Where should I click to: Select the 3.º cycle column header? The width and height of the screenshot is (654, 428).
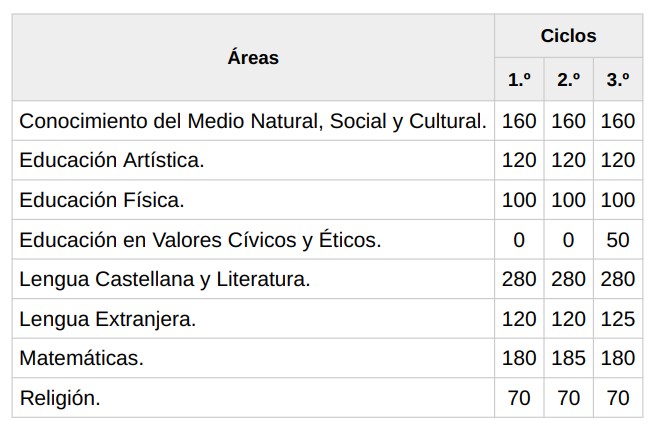click(x=618, y=80)
